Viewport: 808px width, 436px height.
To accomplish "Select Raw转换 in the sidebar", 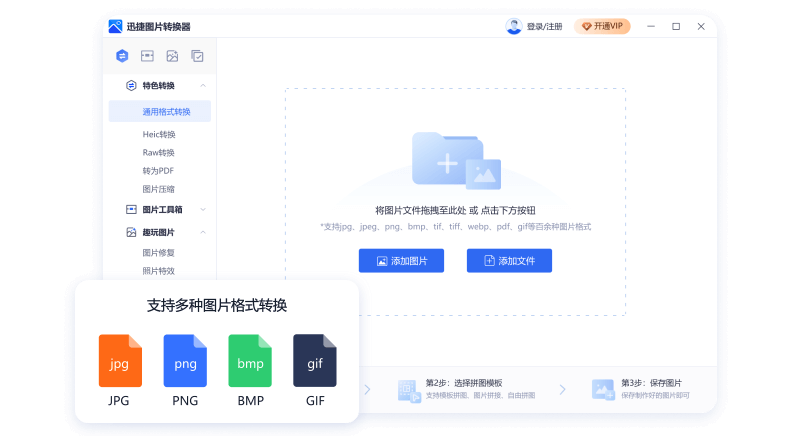I will [158, 153].
